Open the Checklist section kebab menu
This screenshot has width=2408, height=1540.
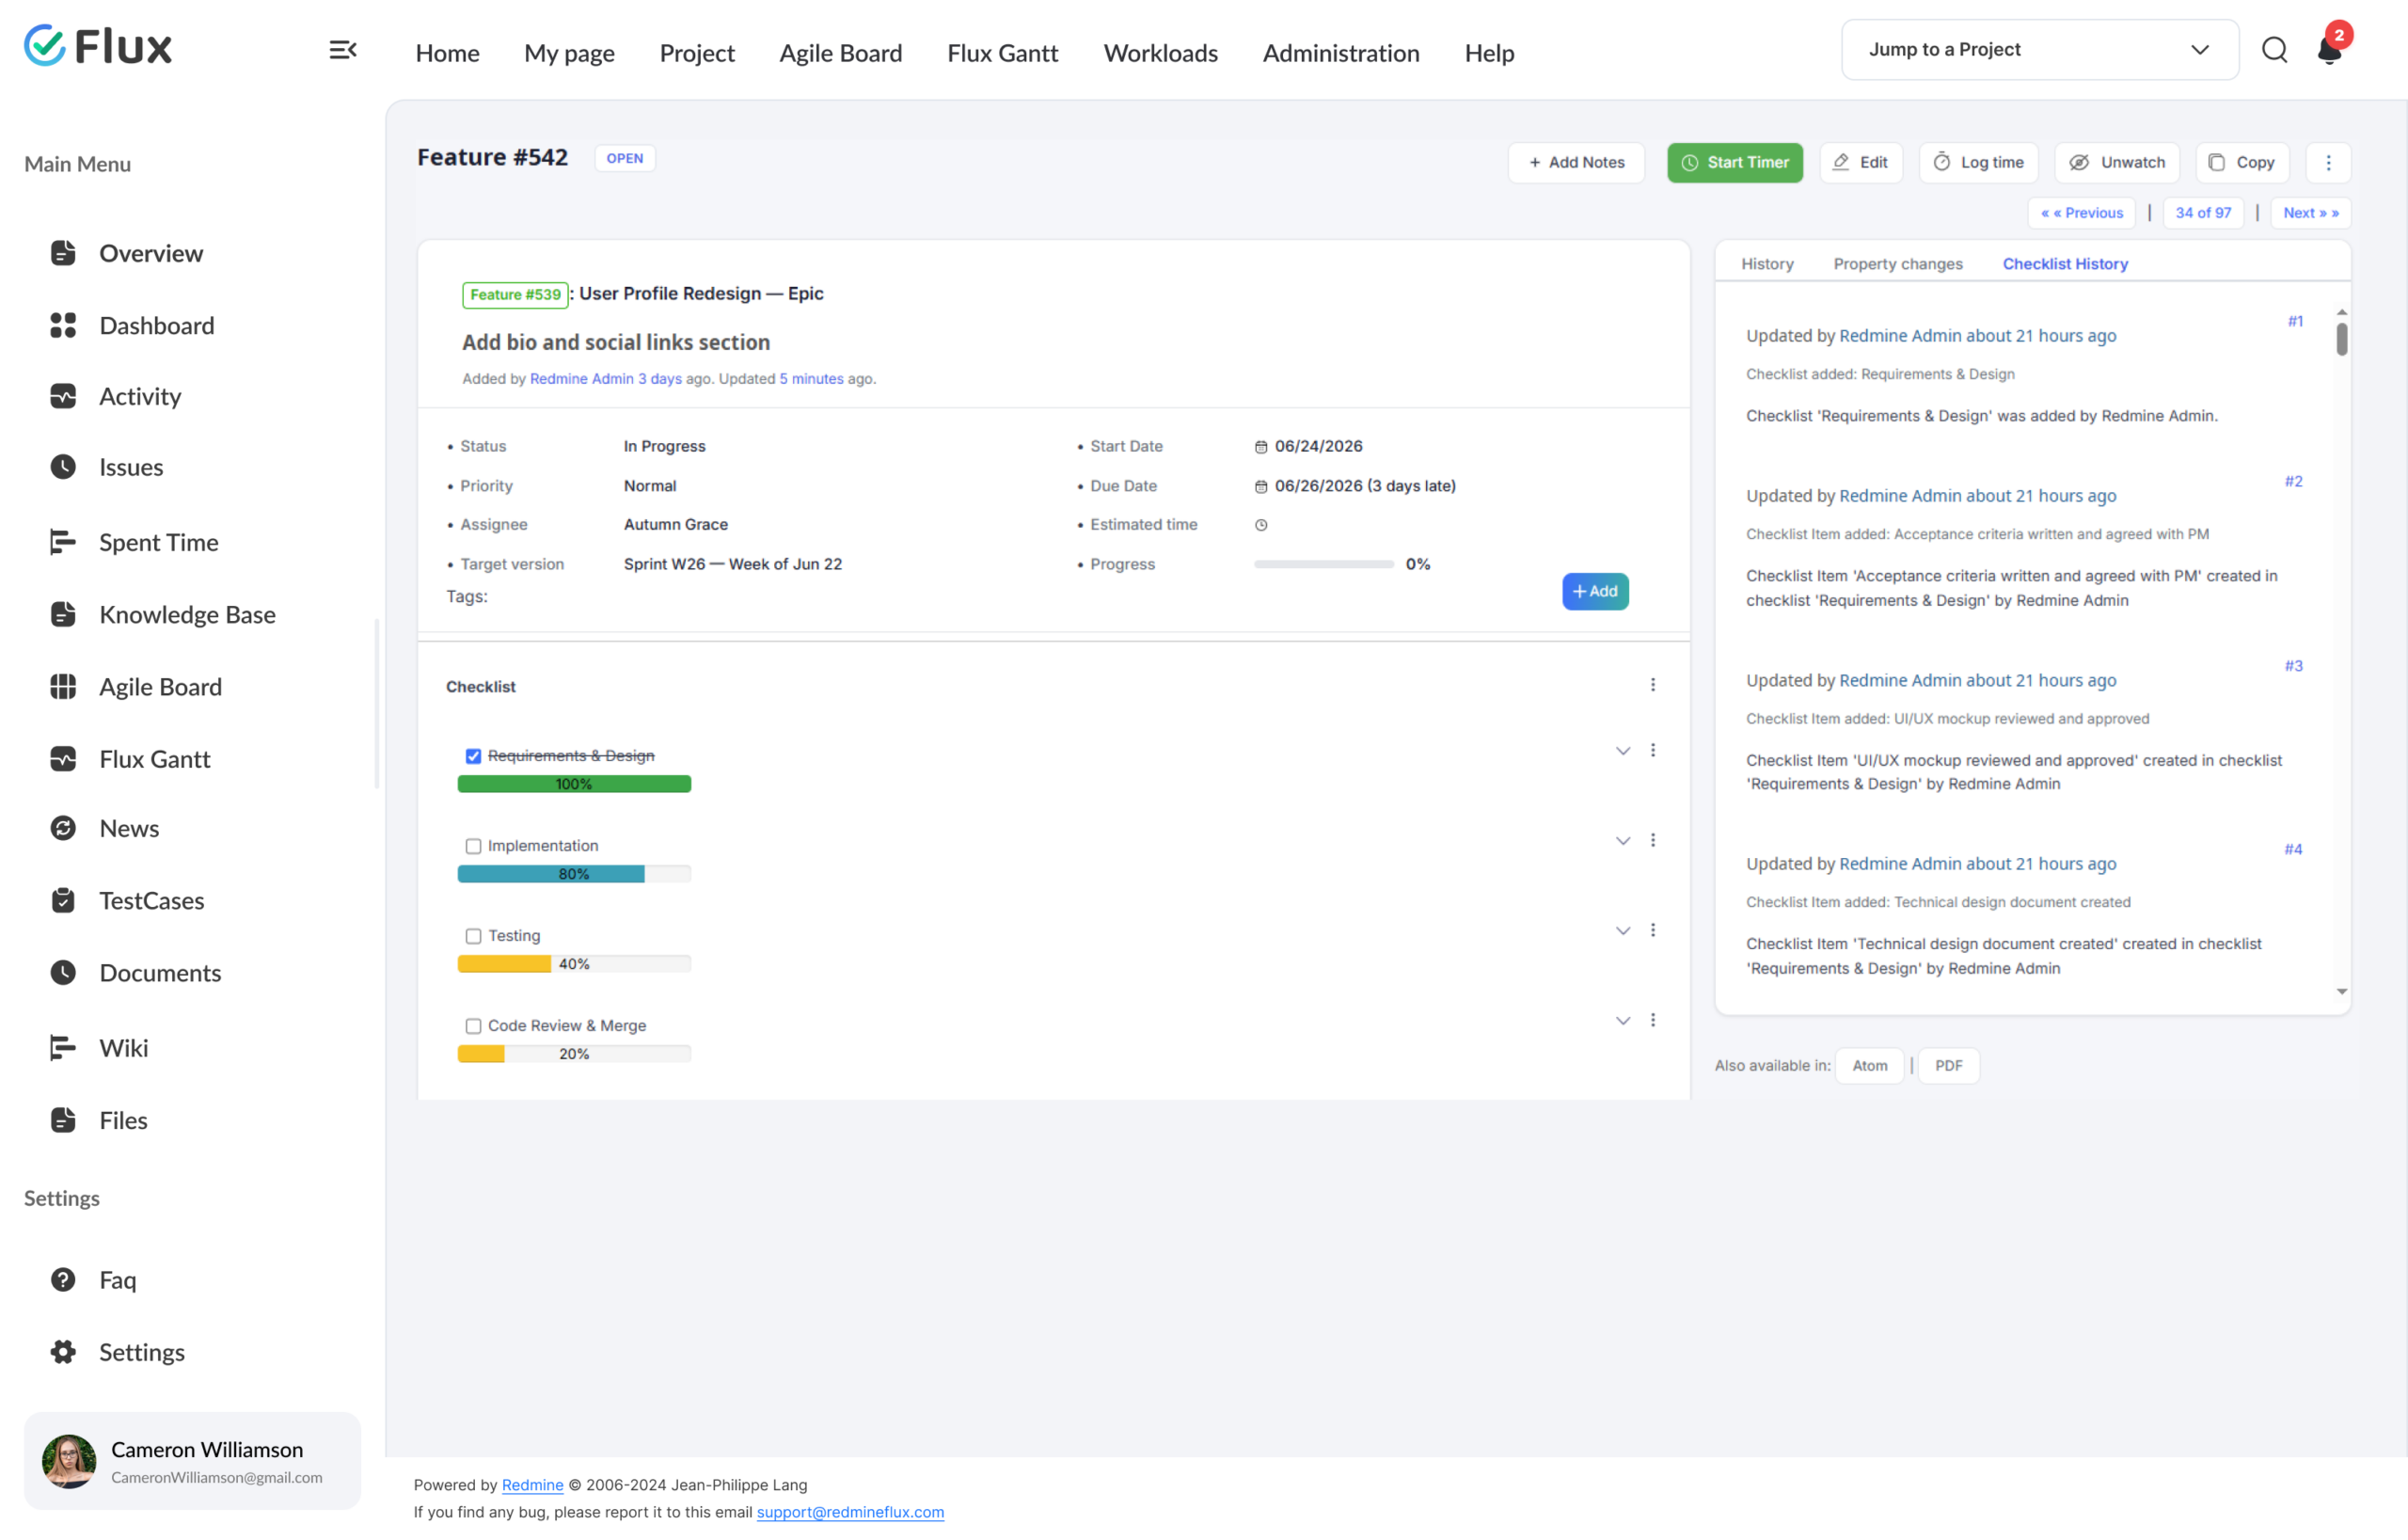1652,685
